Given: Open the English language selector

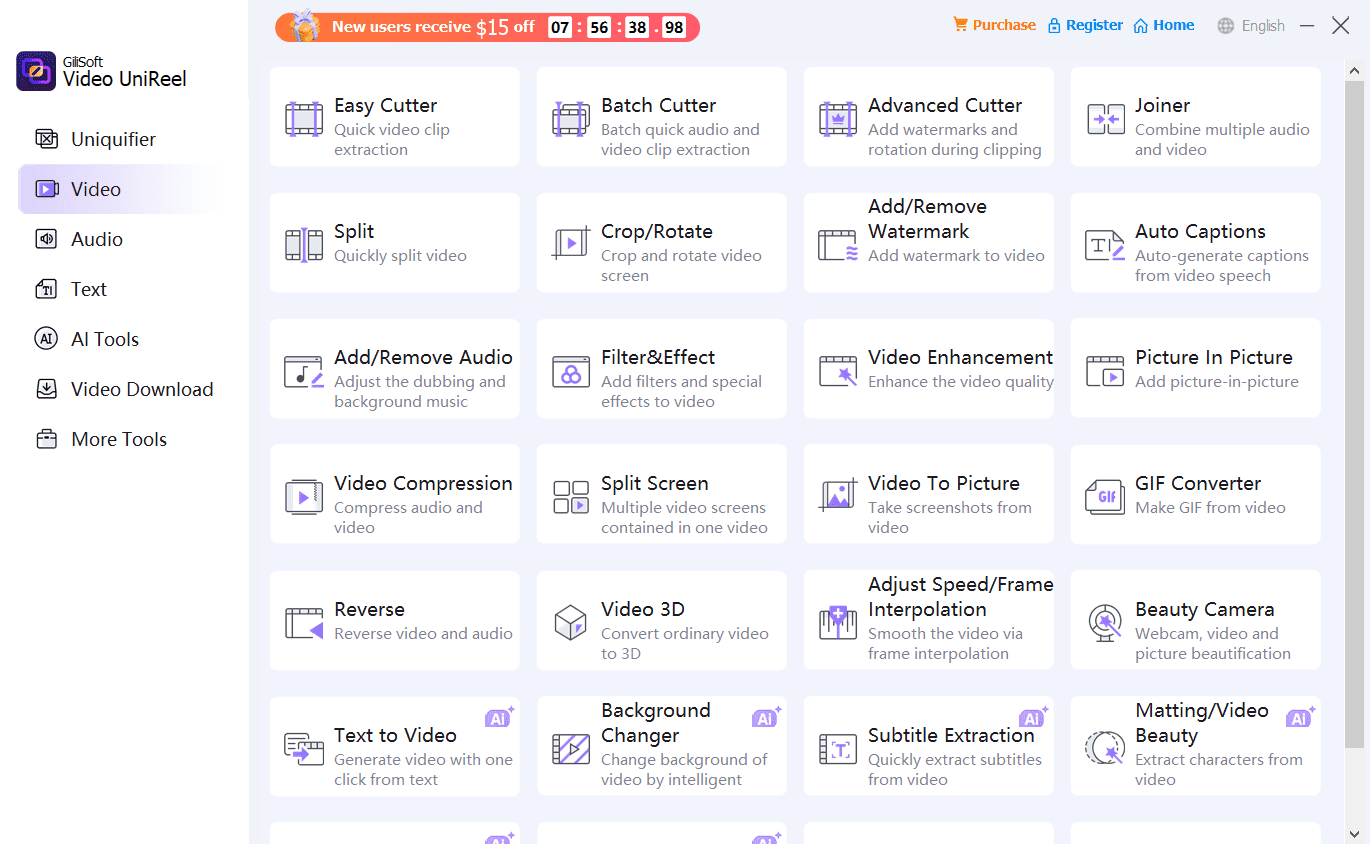Looking at the screenshot, I should [x=1251, y=26].
